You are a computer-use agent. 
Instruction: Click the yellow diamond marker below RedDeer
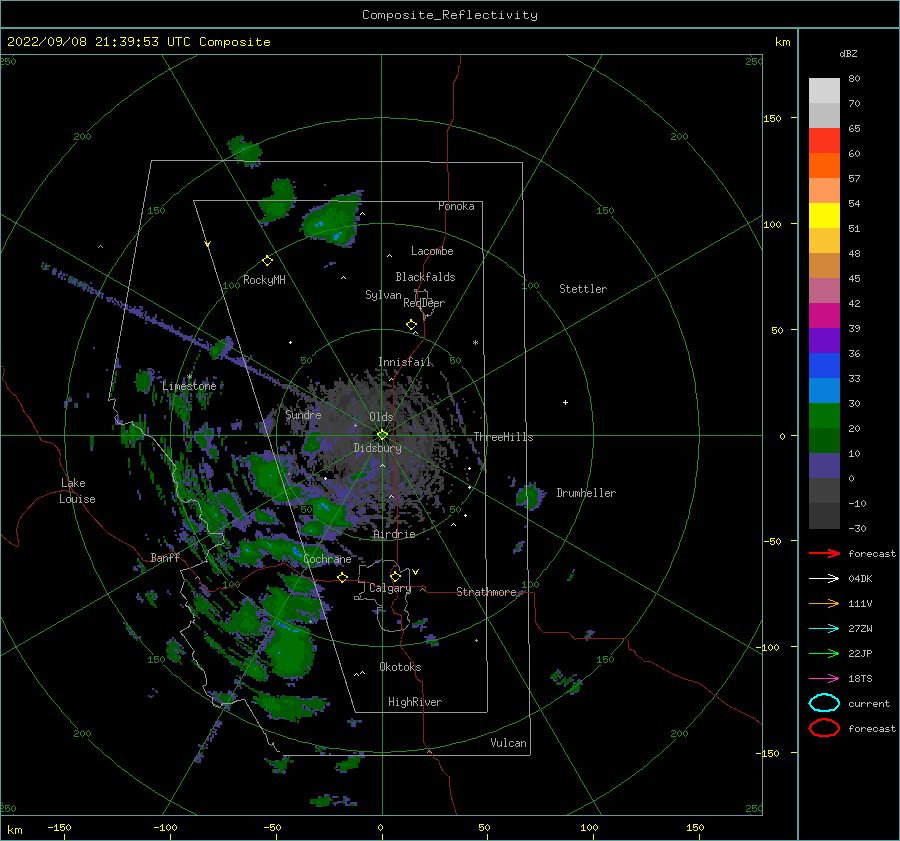point(411,325)
